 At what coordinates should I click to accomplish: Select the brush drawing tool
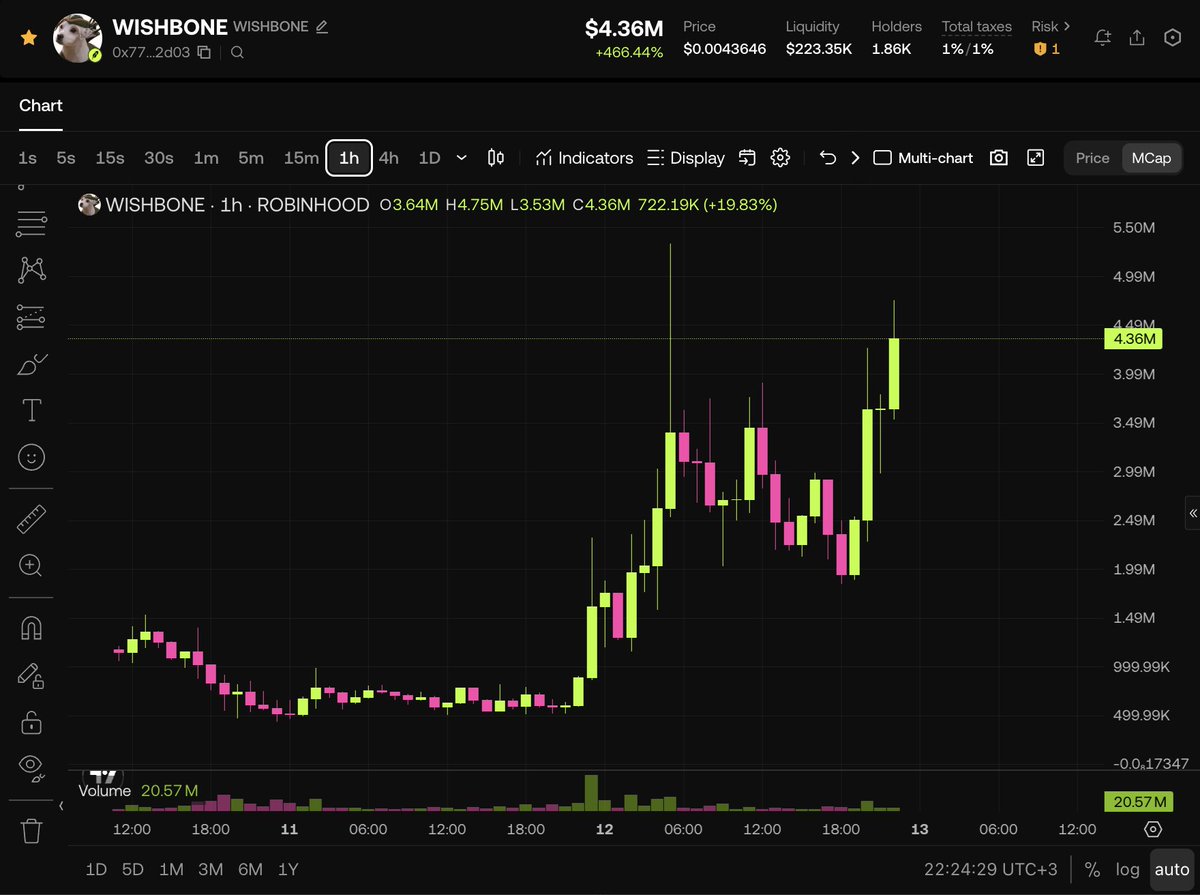[x=32, y=365]
